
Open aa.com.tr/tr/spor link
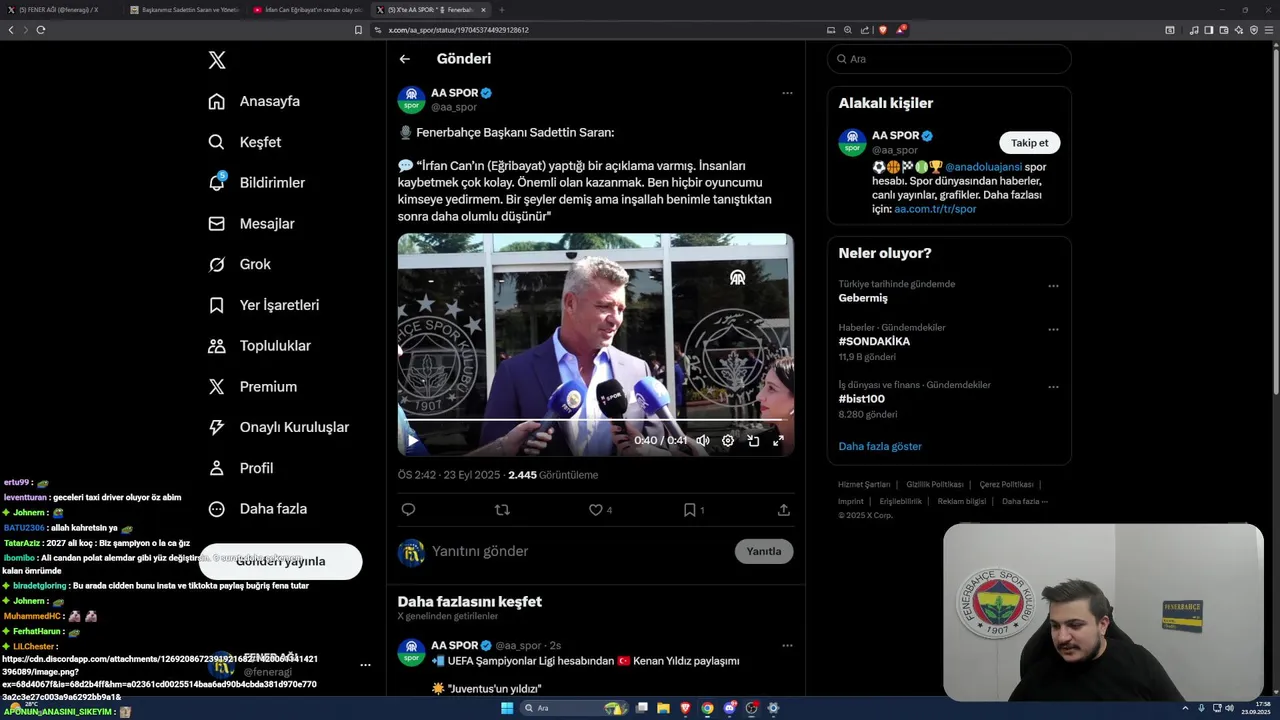[935, 209]
